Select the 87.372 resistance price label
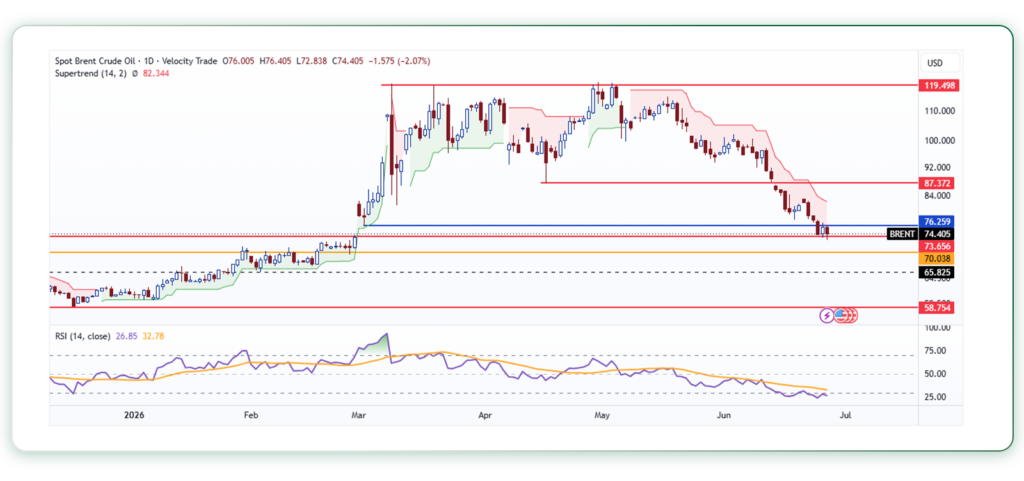This screenshot has height=481, width=1024. click(936, 183)
